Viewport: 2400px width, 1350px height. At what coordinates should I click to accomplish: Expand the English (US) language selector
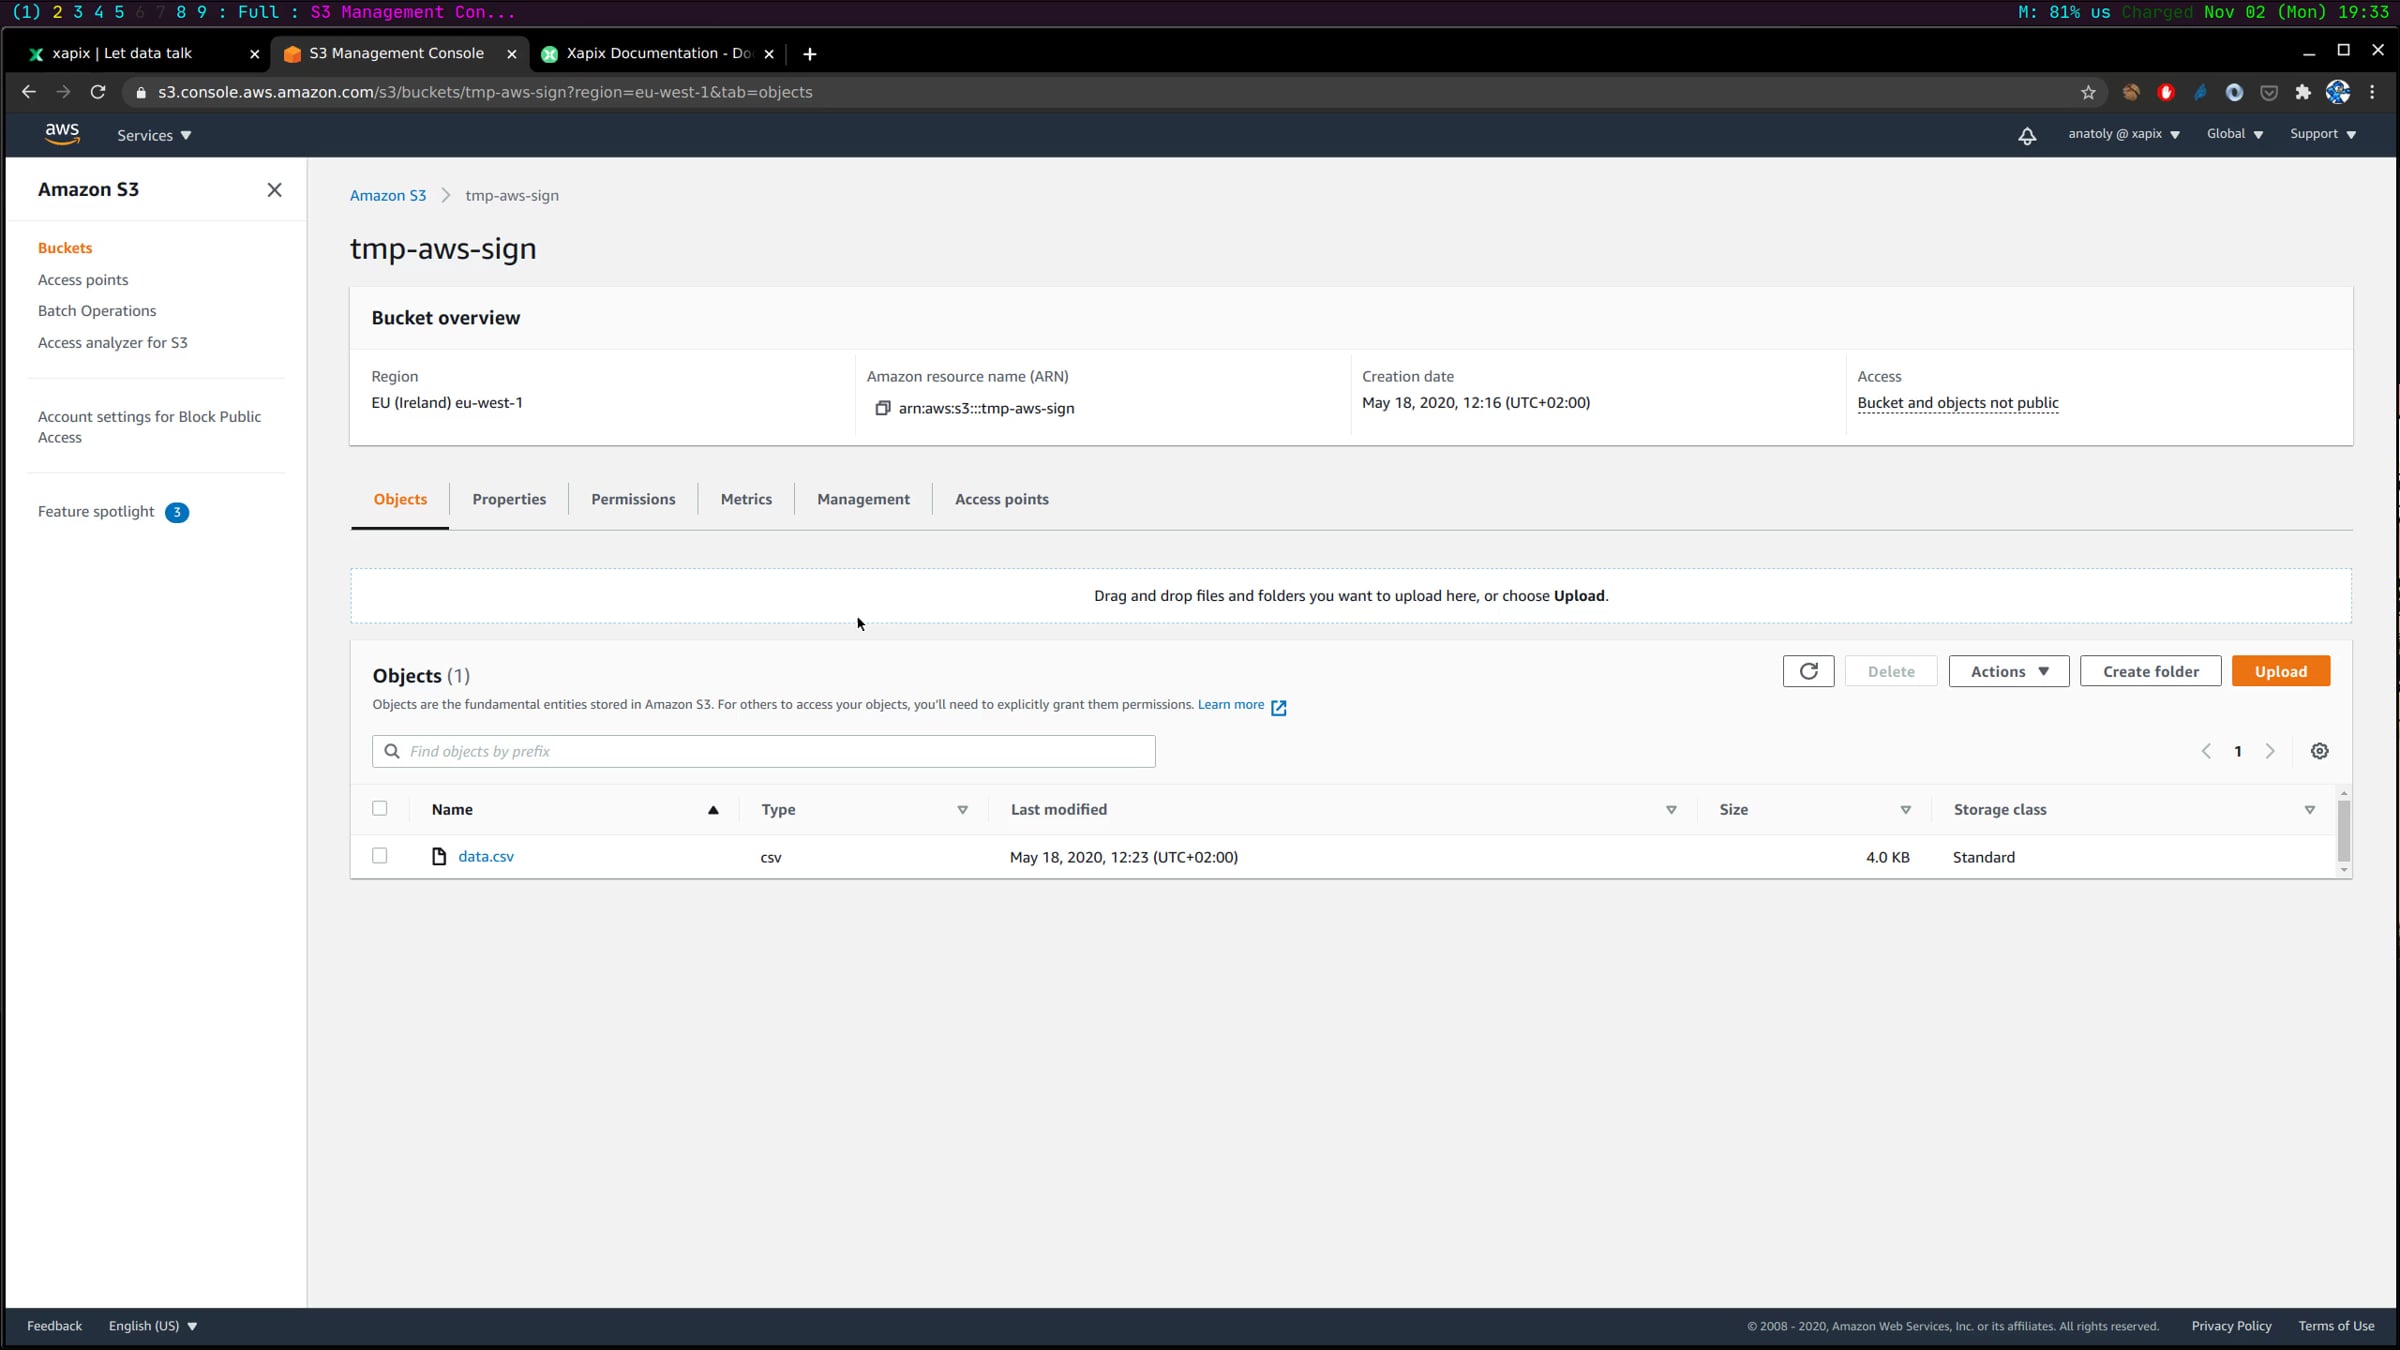pyautogui.click(x=153, y=1326)
